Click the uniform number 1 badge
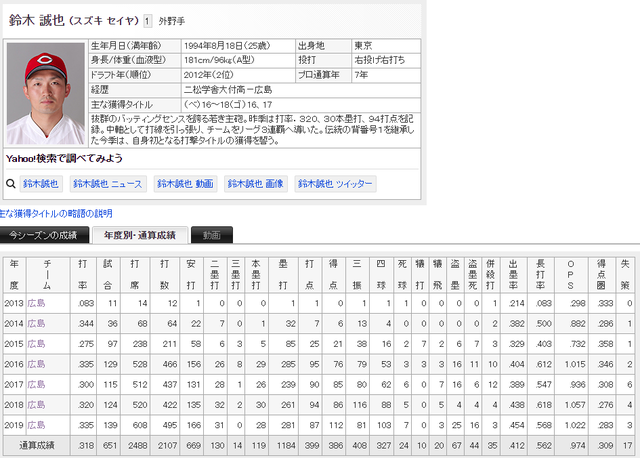 click(147, 21)
